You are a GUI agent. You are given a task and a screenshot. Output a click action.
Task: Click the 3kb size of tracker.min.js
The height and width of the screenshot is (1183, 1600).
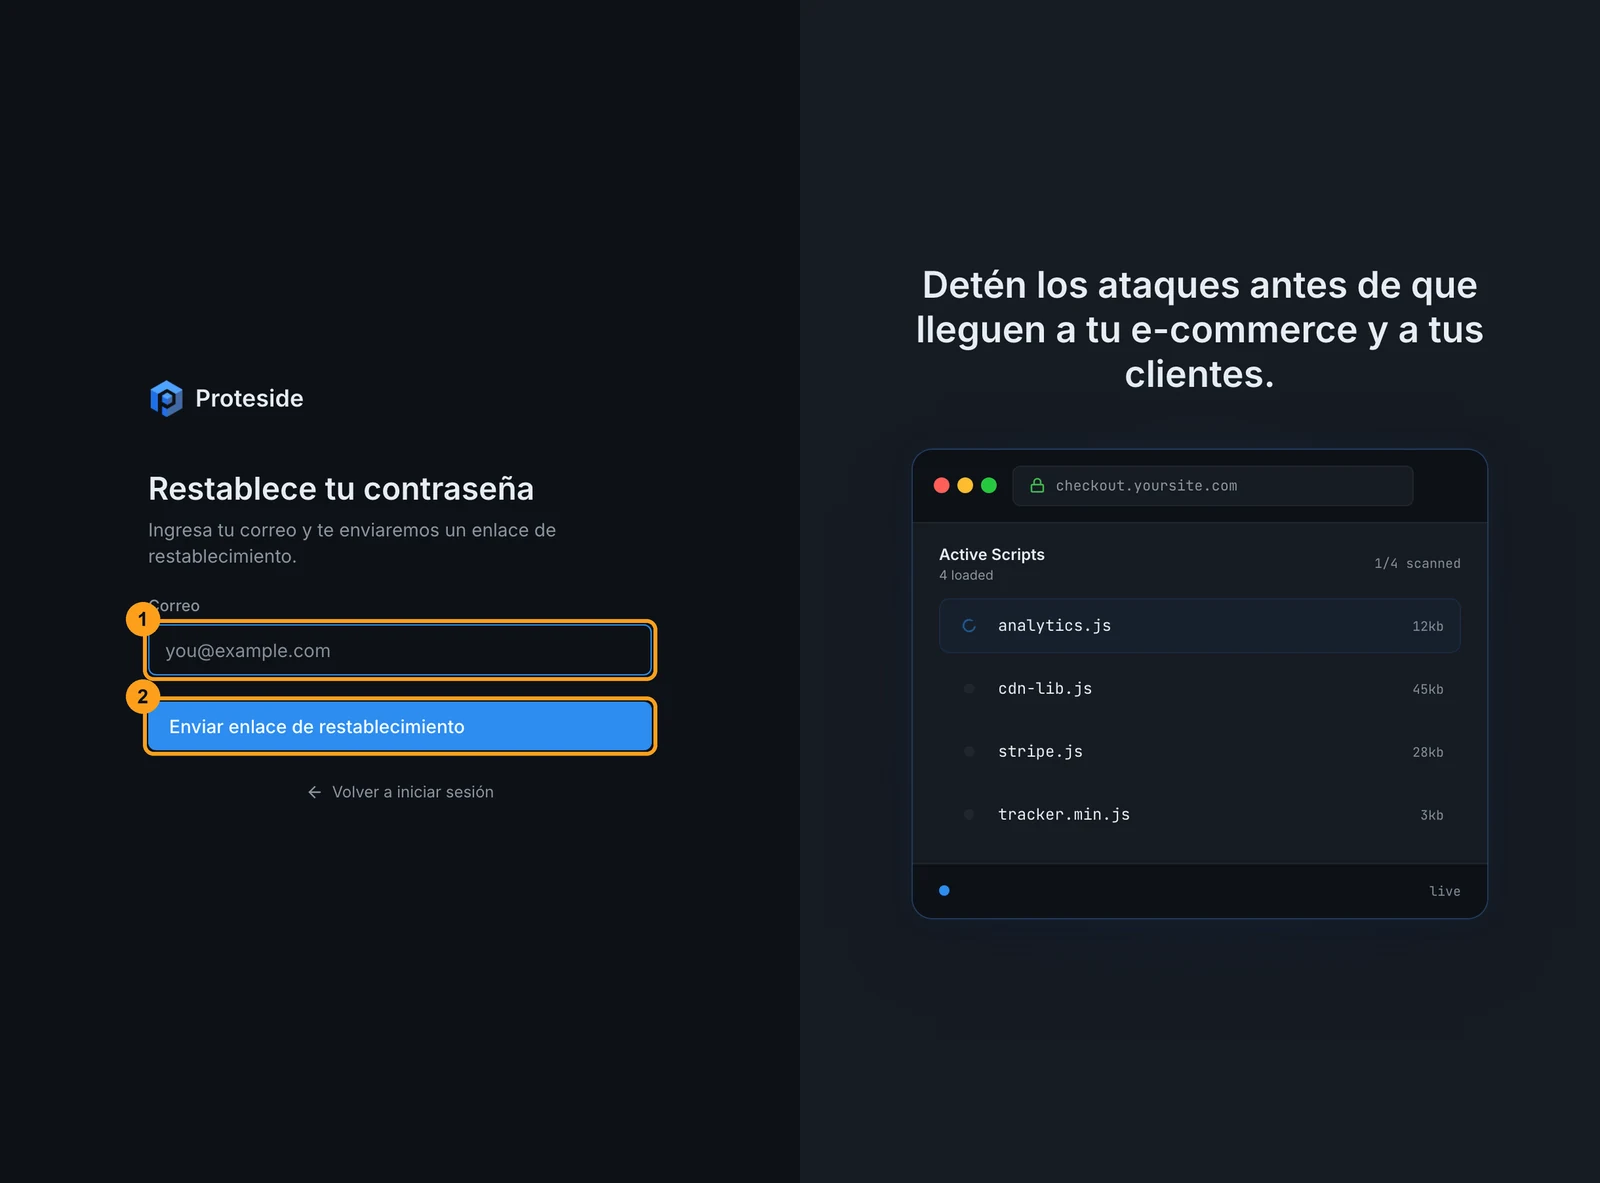point(1431,815)
